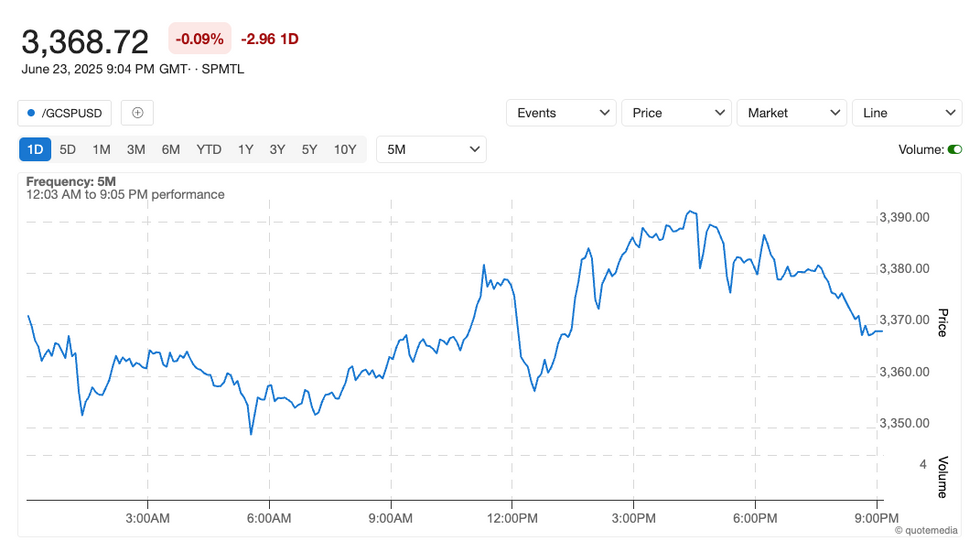This screenshot has height=543, width=980.
Task: Choose the 3M time range
Action: coord(136,150)
